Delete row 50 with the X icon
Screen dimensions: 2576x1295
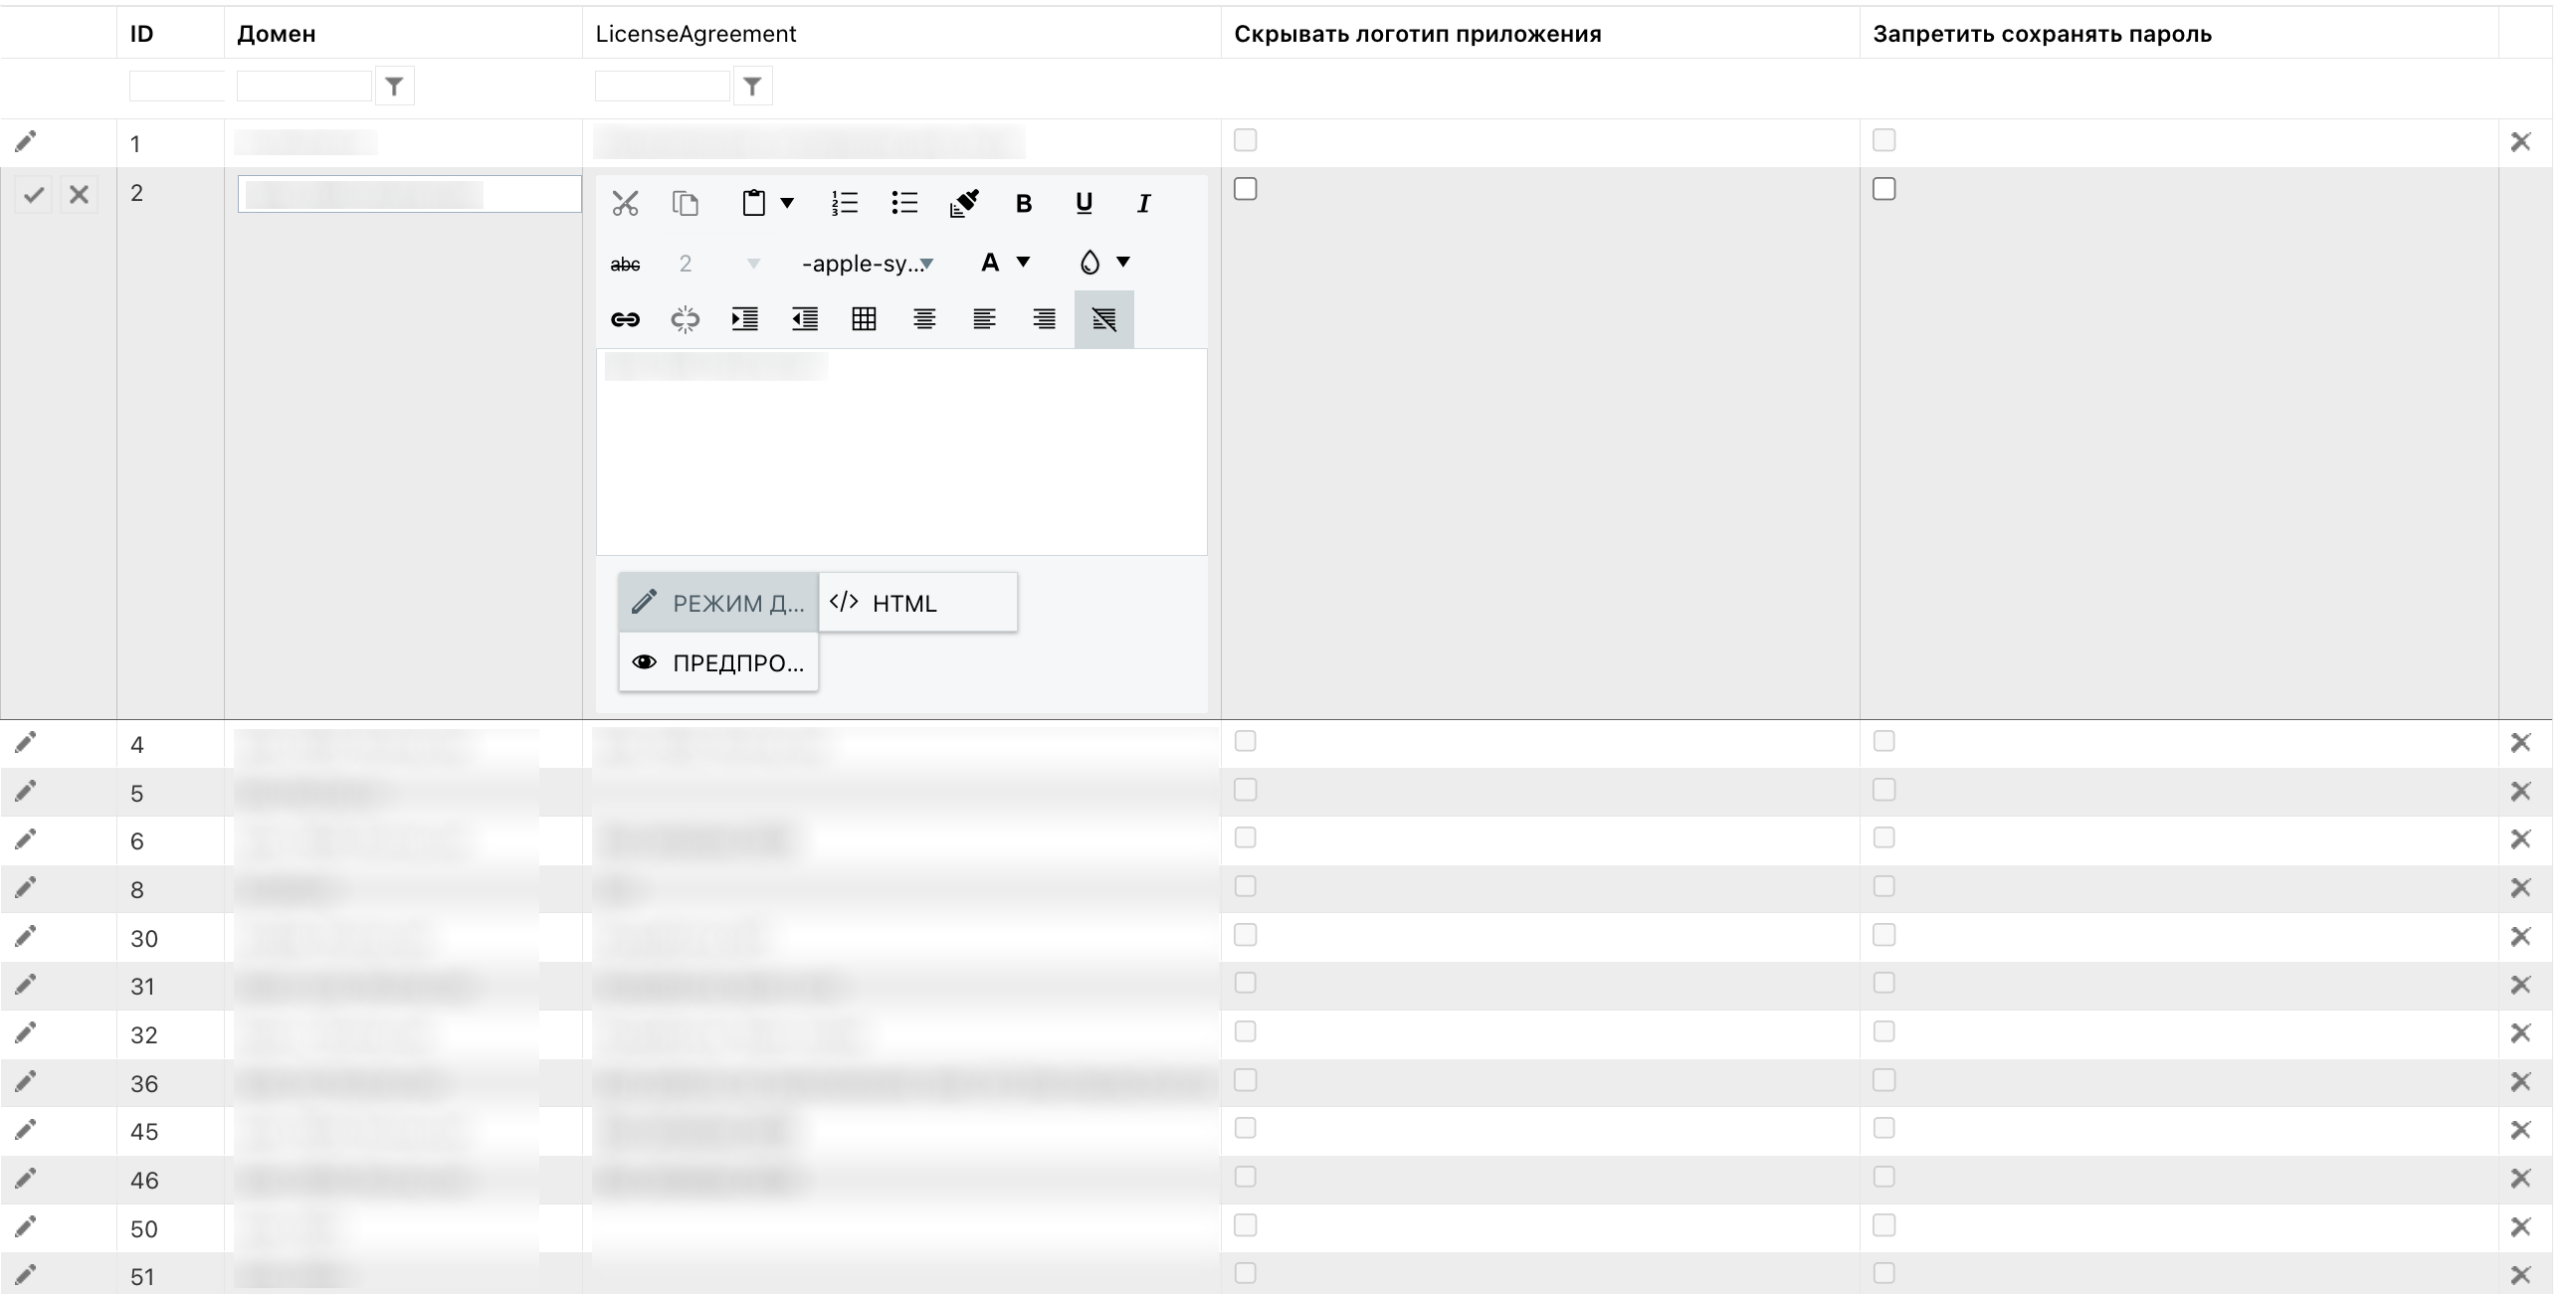(x=2522, y=1228)
